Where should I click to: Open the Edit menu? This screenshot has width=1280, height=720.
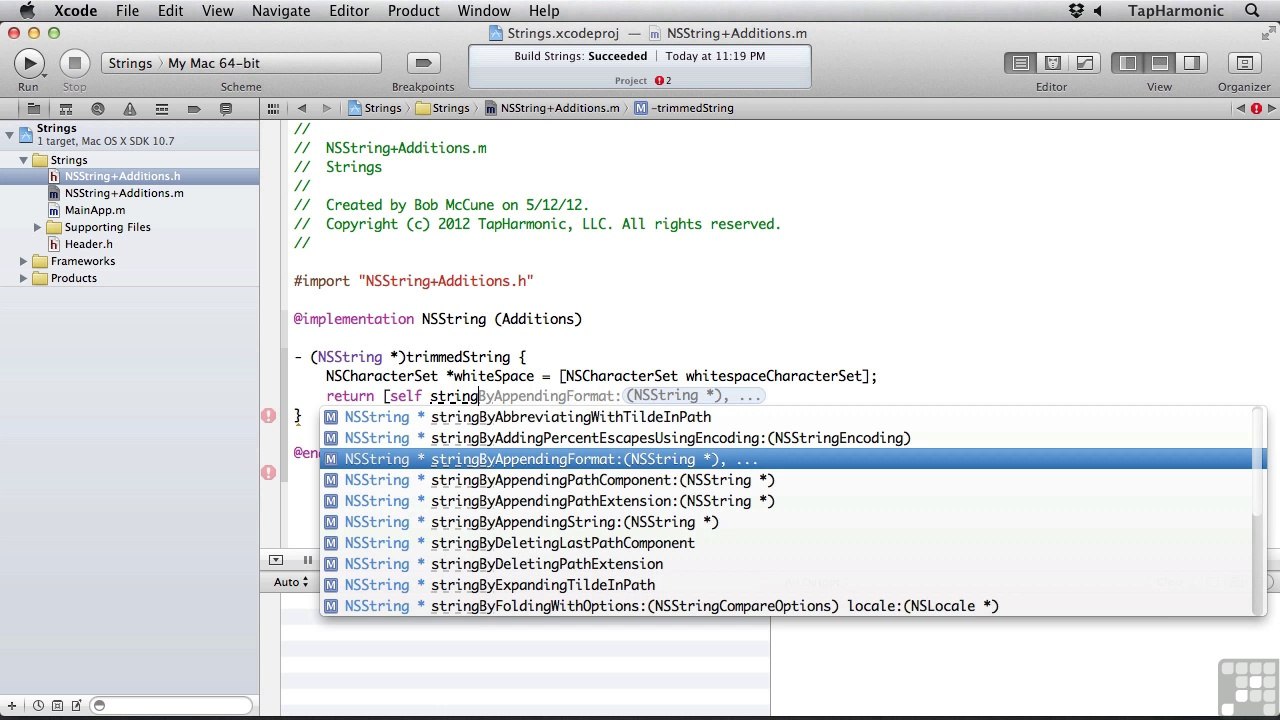tap(170, 11)
